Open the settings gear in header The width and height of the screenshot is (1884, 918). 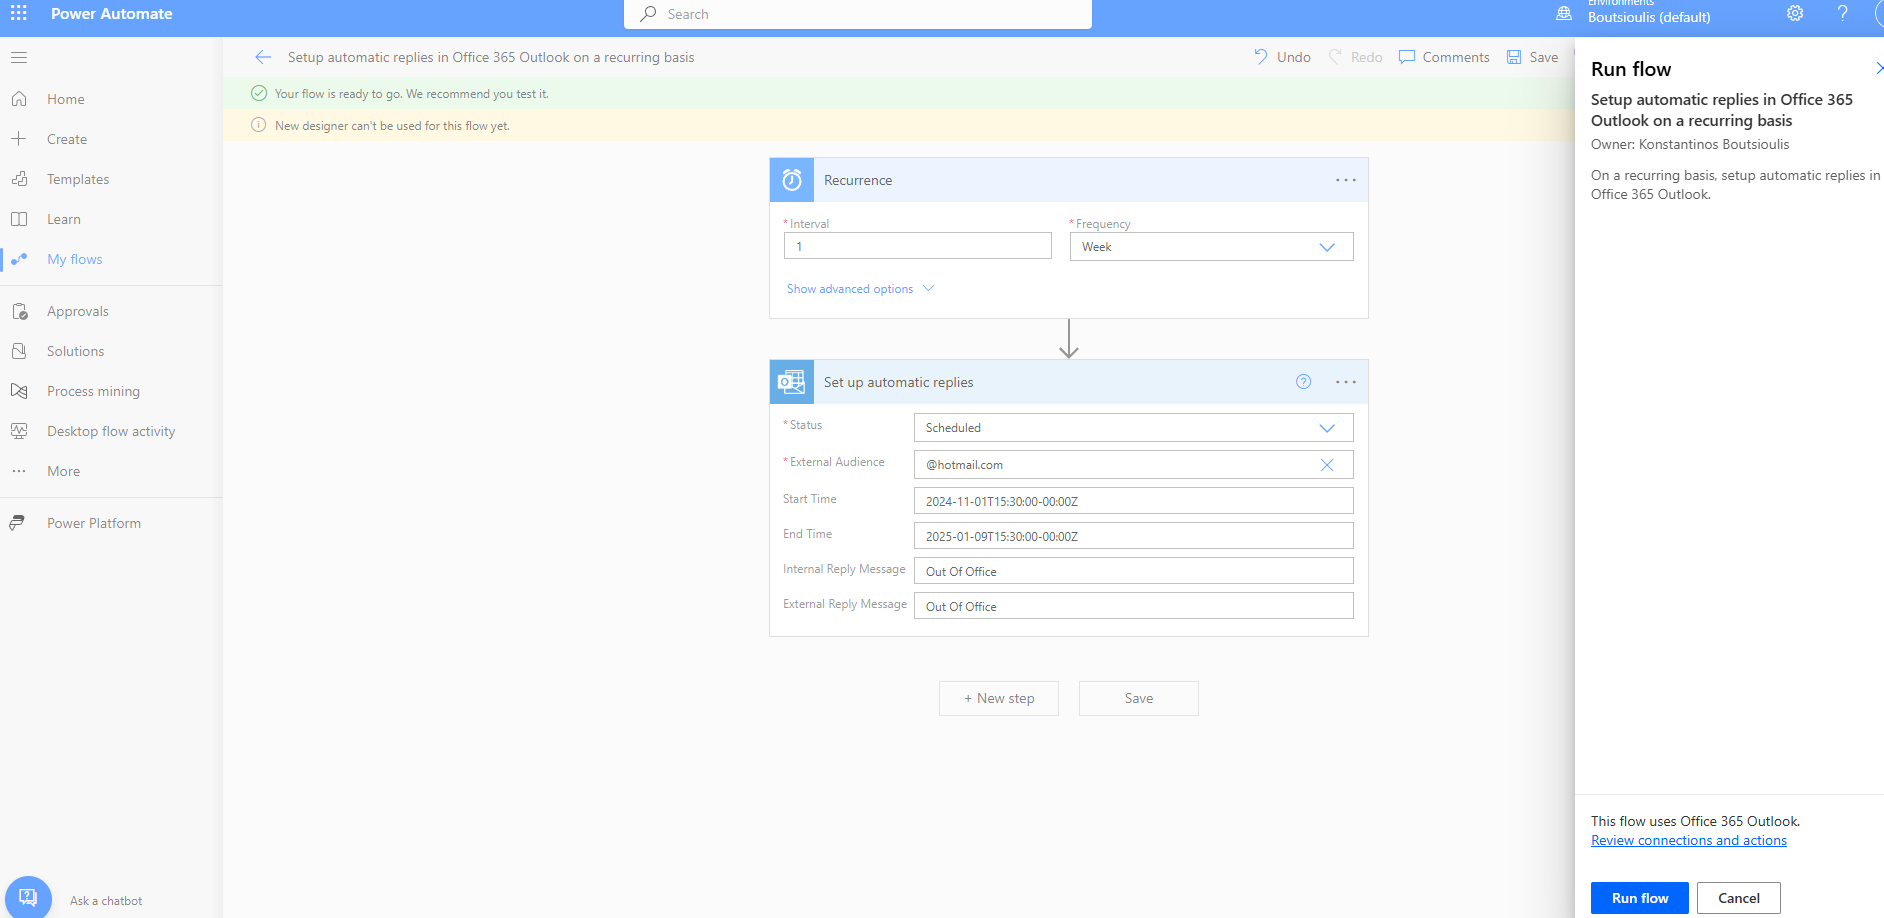(1795, 13)
